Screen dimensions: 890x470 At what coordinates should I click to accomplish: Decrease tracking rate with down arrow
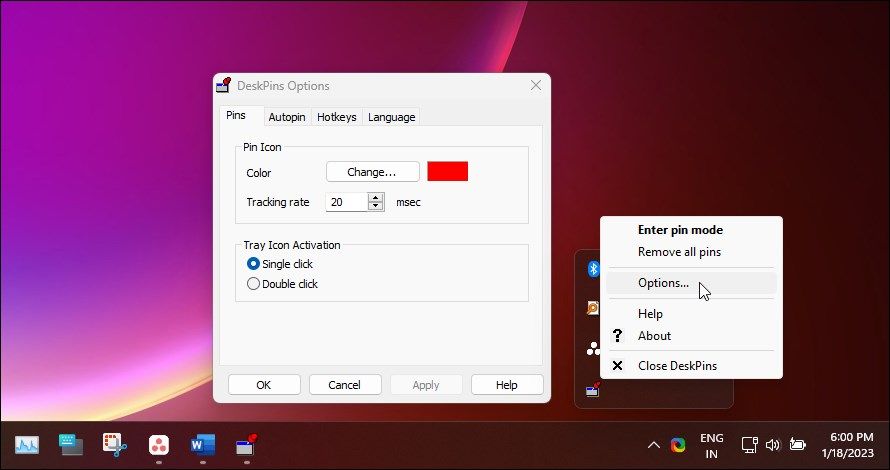[375, 206]
